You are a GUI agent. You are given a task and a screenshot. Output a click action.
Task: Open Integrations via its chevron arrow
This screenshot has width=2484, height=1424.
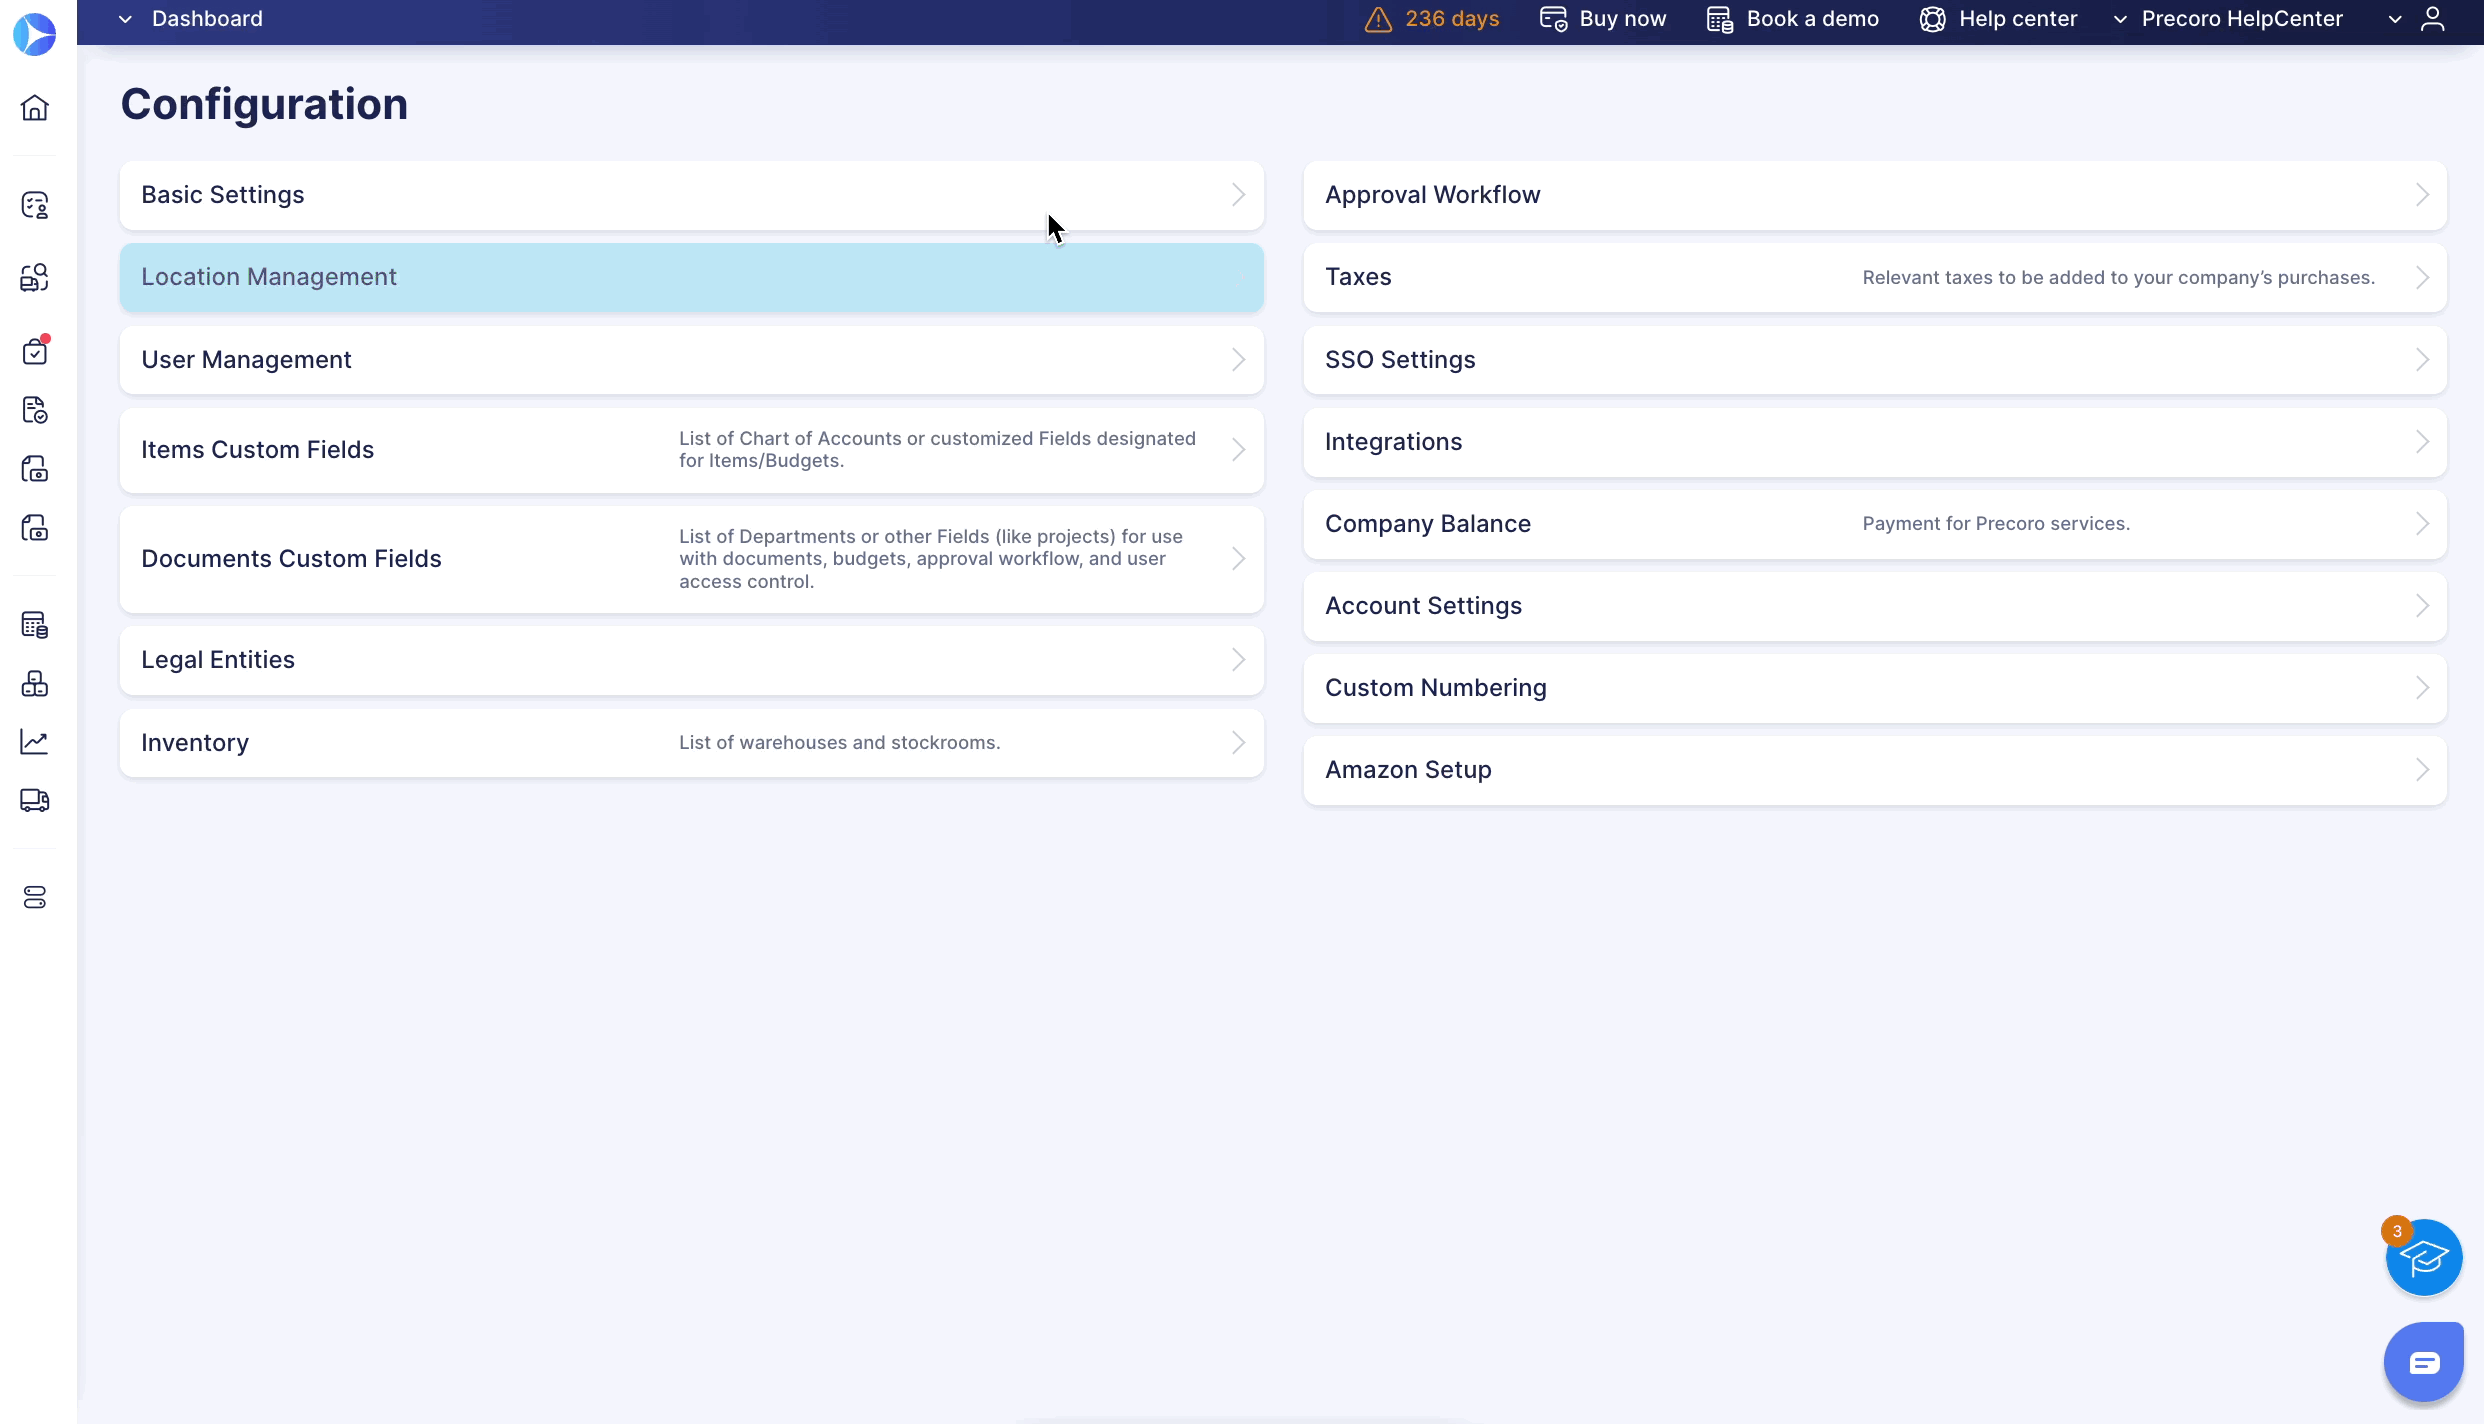pos(2422,442)
